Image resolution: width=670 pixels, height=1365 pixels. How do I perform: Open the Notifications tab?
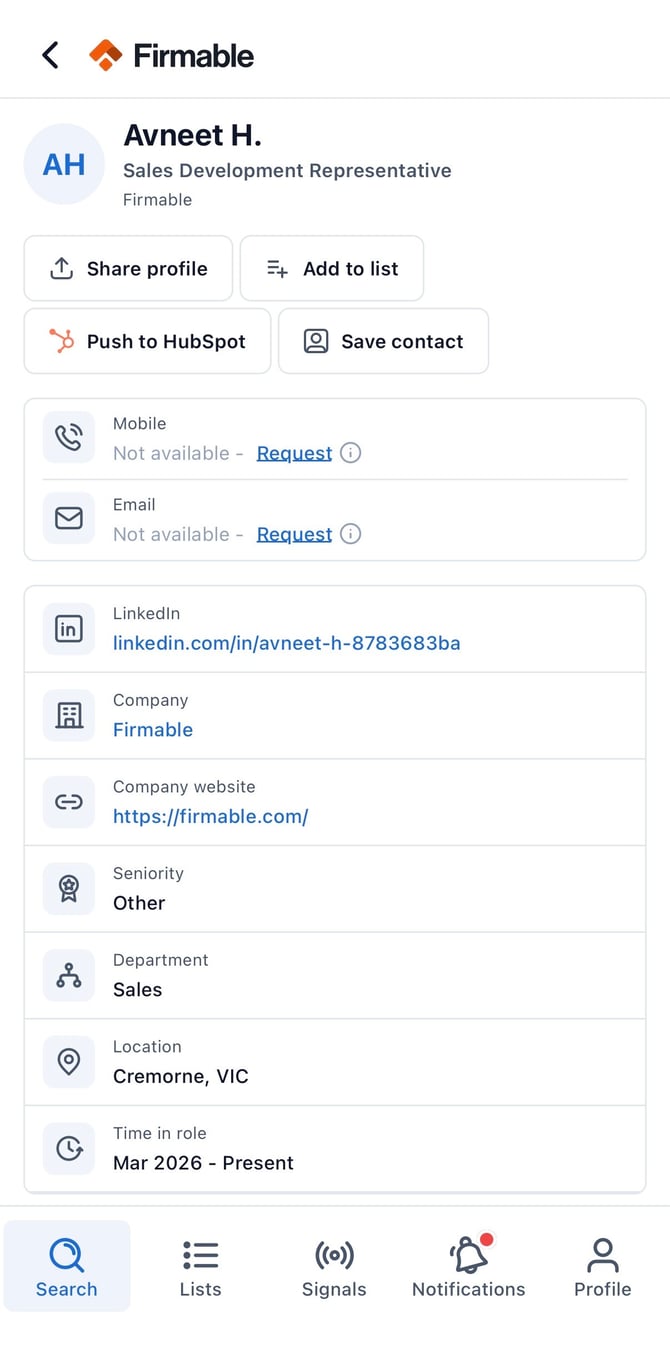(x=468, y=1266)
